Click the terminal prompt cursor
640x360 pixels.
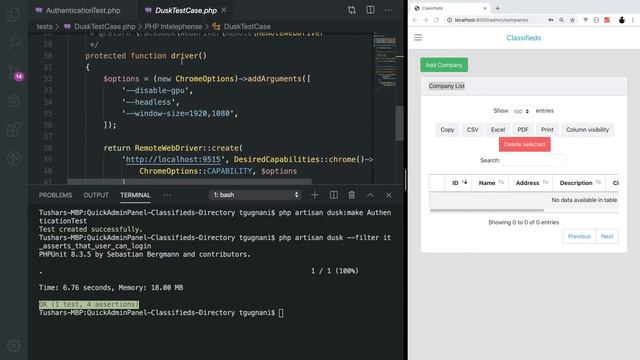click(281, 313)
